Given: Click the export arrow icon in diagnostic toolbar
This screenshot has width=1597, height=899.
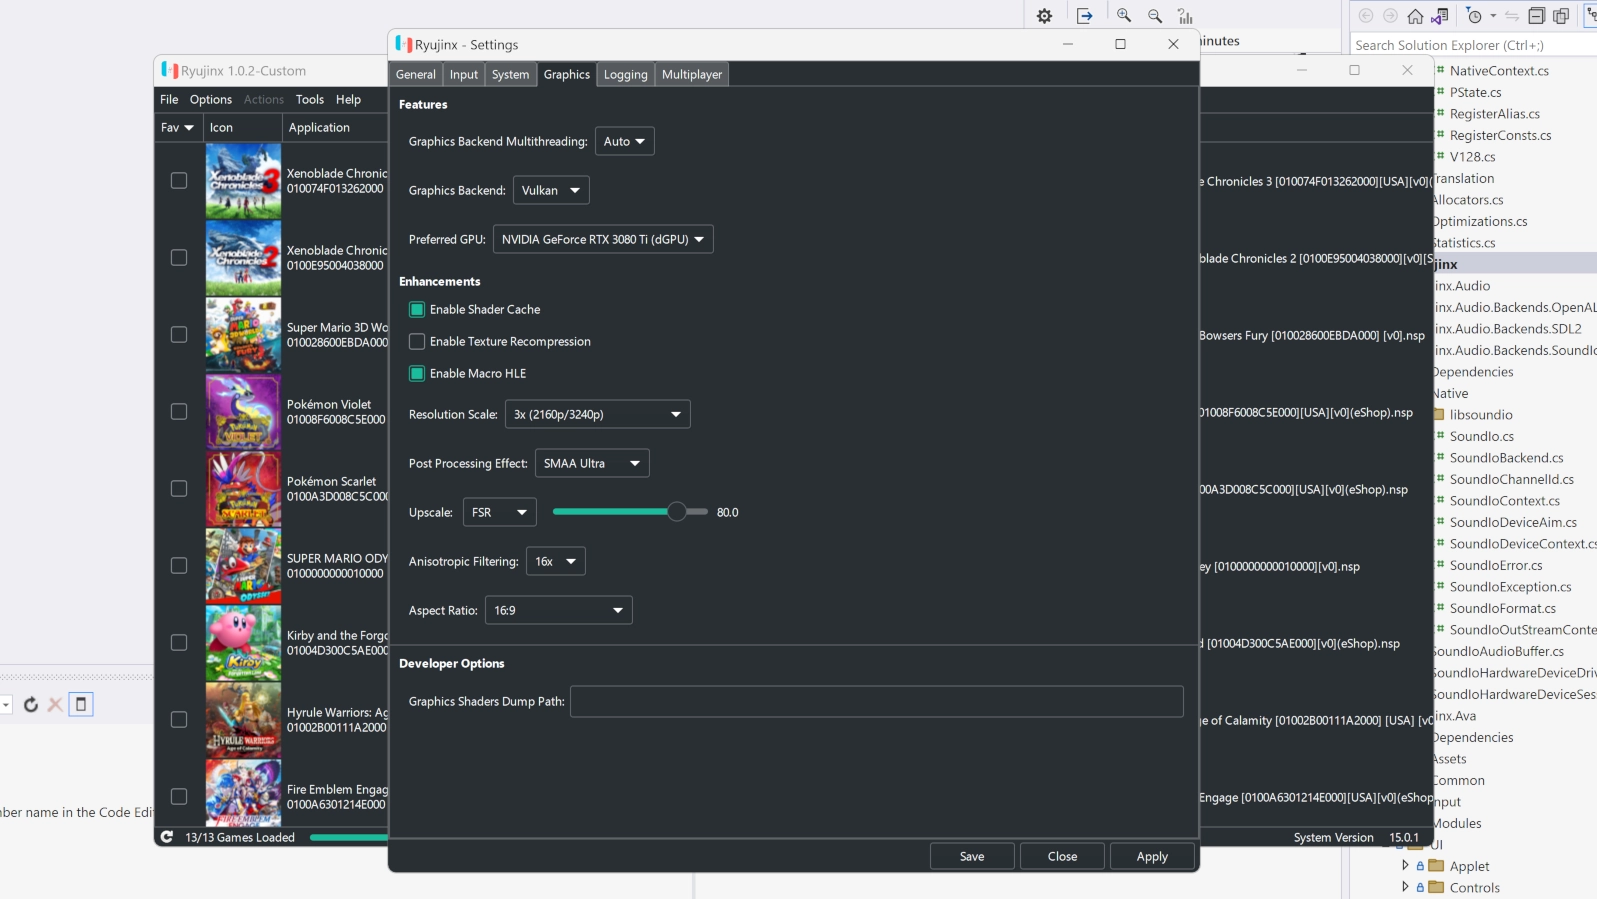Looking at the screenshot, I should (1085, 16).
